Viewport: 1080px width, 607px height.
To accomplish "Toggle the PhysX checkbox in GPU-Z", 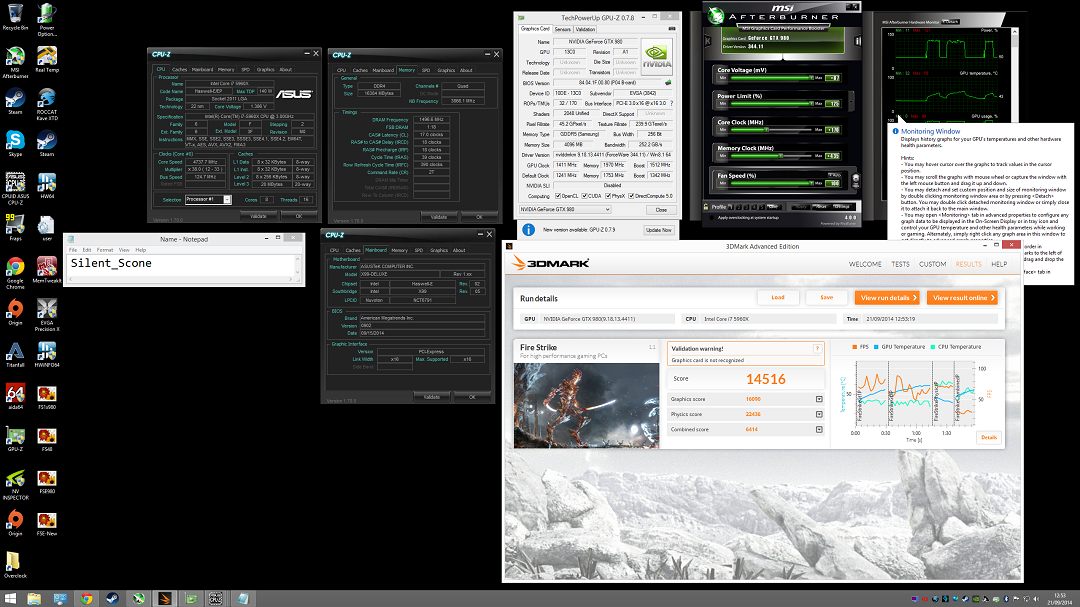I will click(606, 196).
